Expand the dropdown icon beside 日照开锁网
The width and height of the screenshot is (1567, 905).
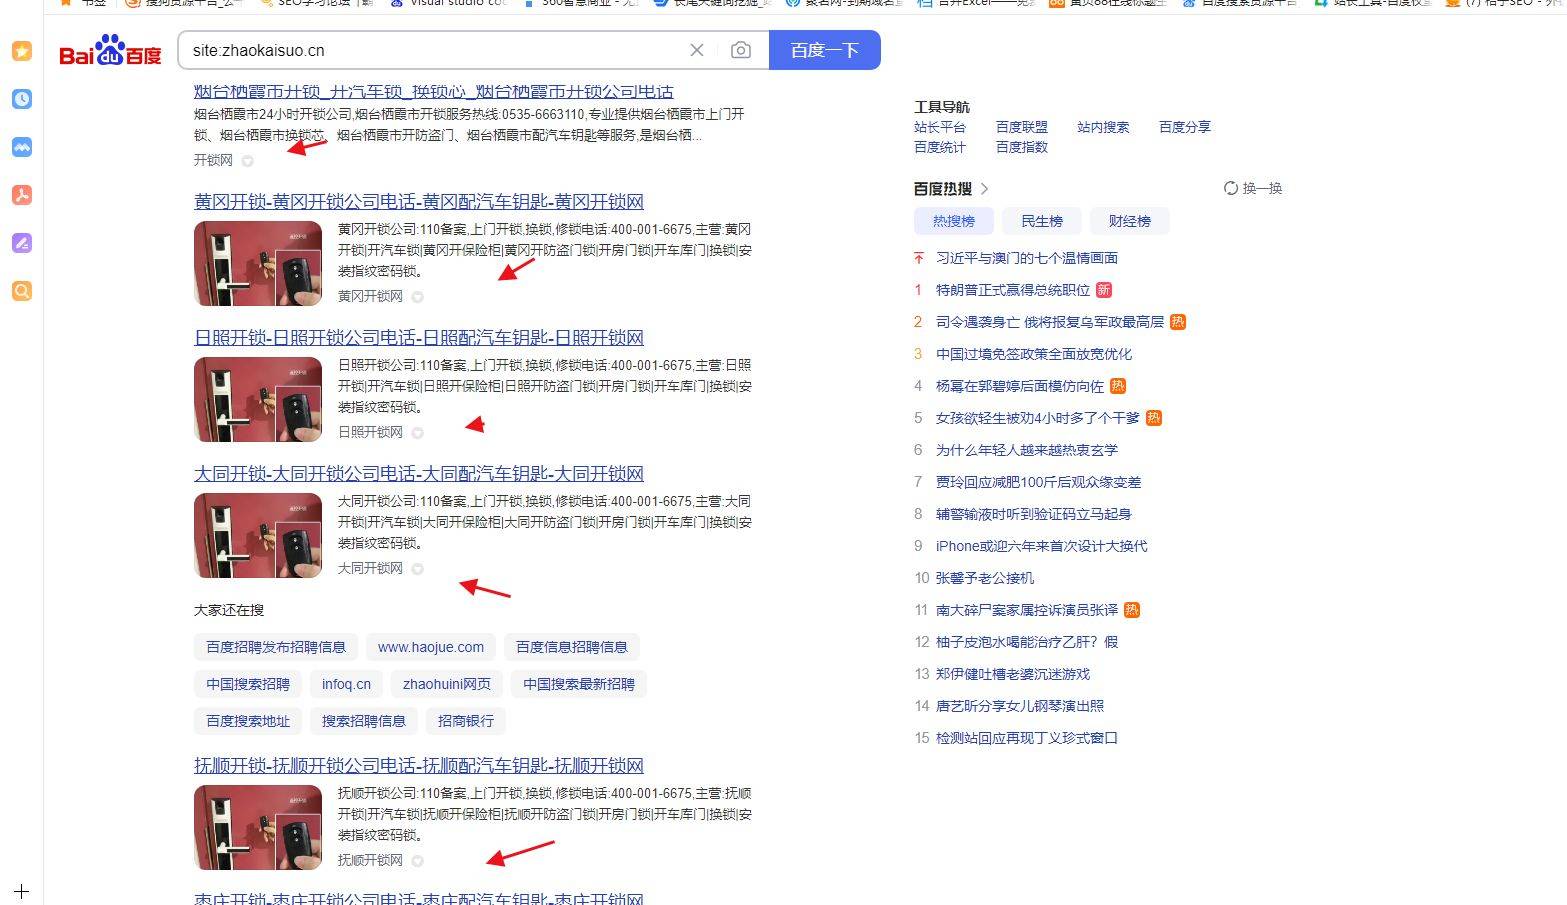click(418, 433)
